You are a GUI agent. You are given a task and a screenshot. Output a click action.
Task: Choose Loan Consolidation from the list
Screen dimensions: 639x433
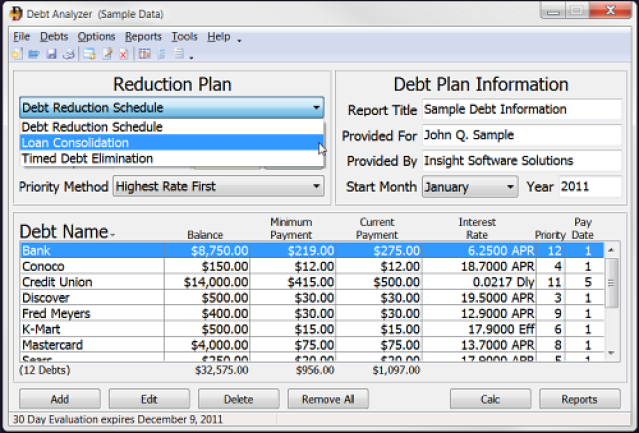click(172, 143)
